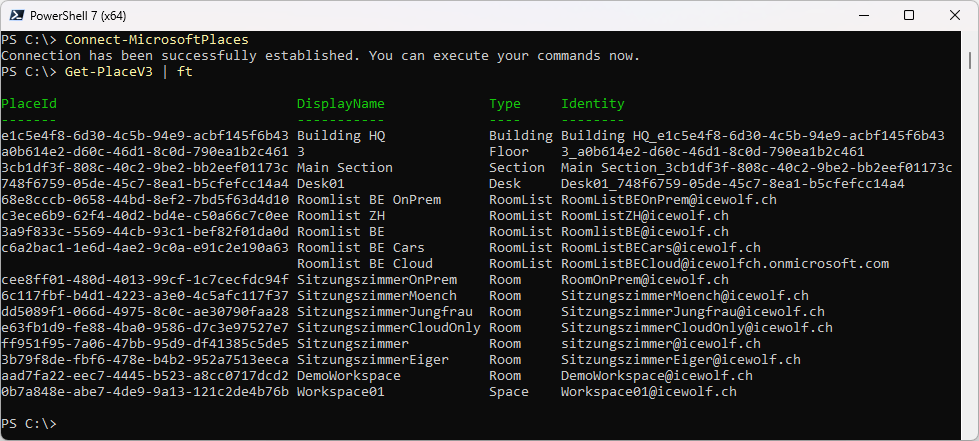Click the Type column header
Screen dimensions: 979x441
505,104
